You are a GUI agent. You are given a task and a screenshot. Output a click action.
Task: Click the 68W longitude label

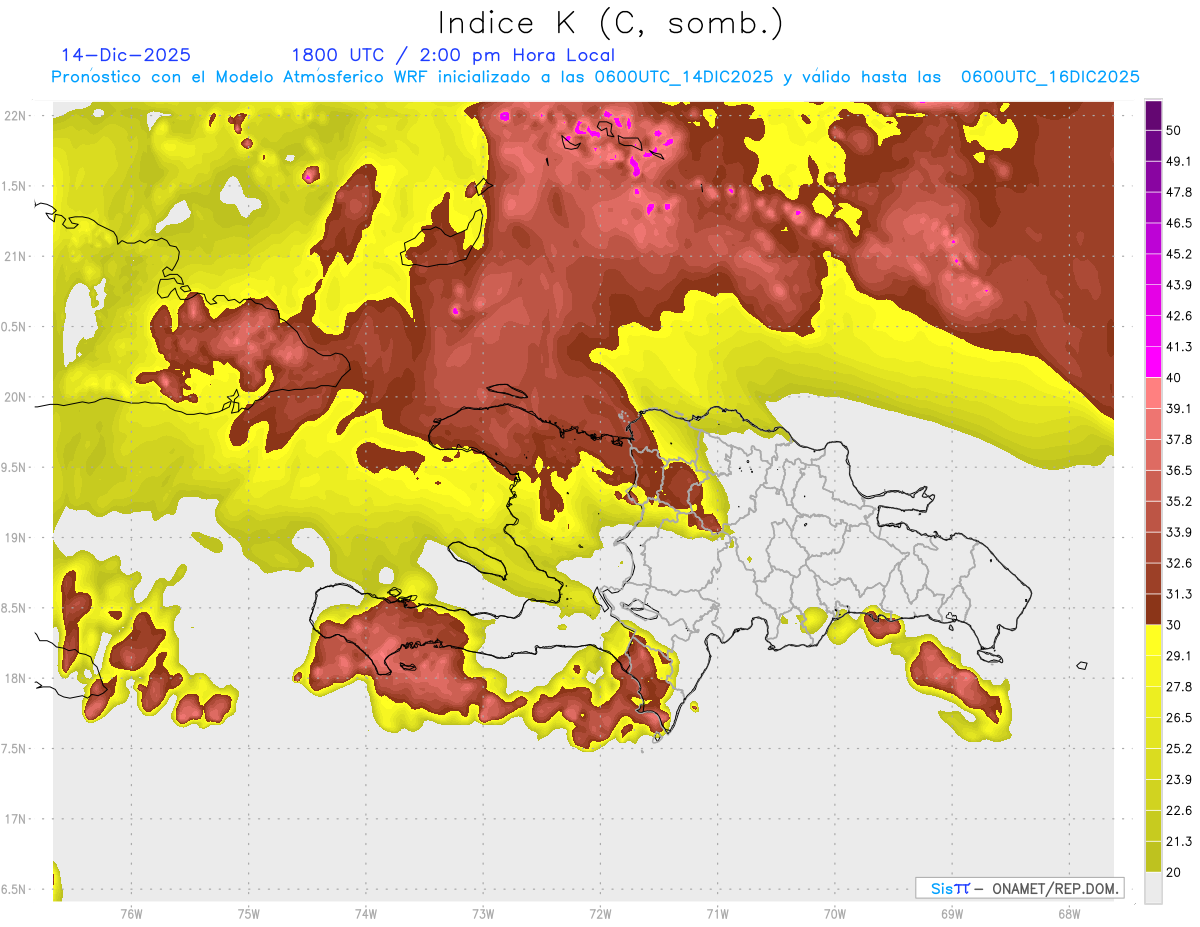1069,913
